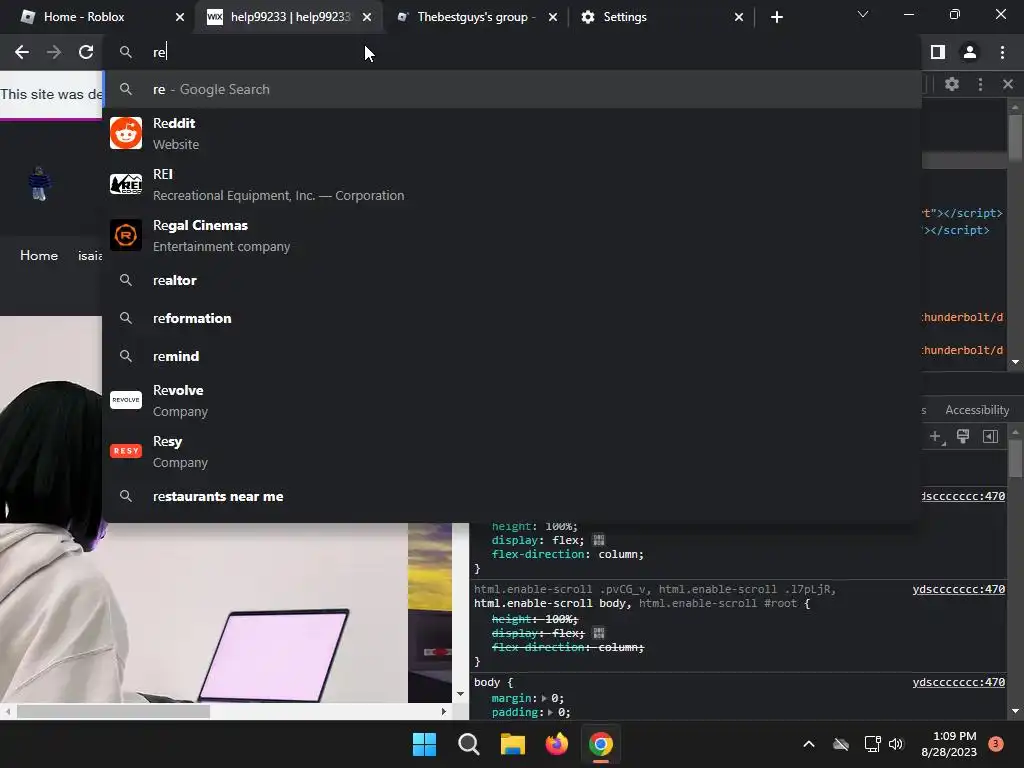
Task: Toggle element classes paint-roller icon
Action: (963, 436)
